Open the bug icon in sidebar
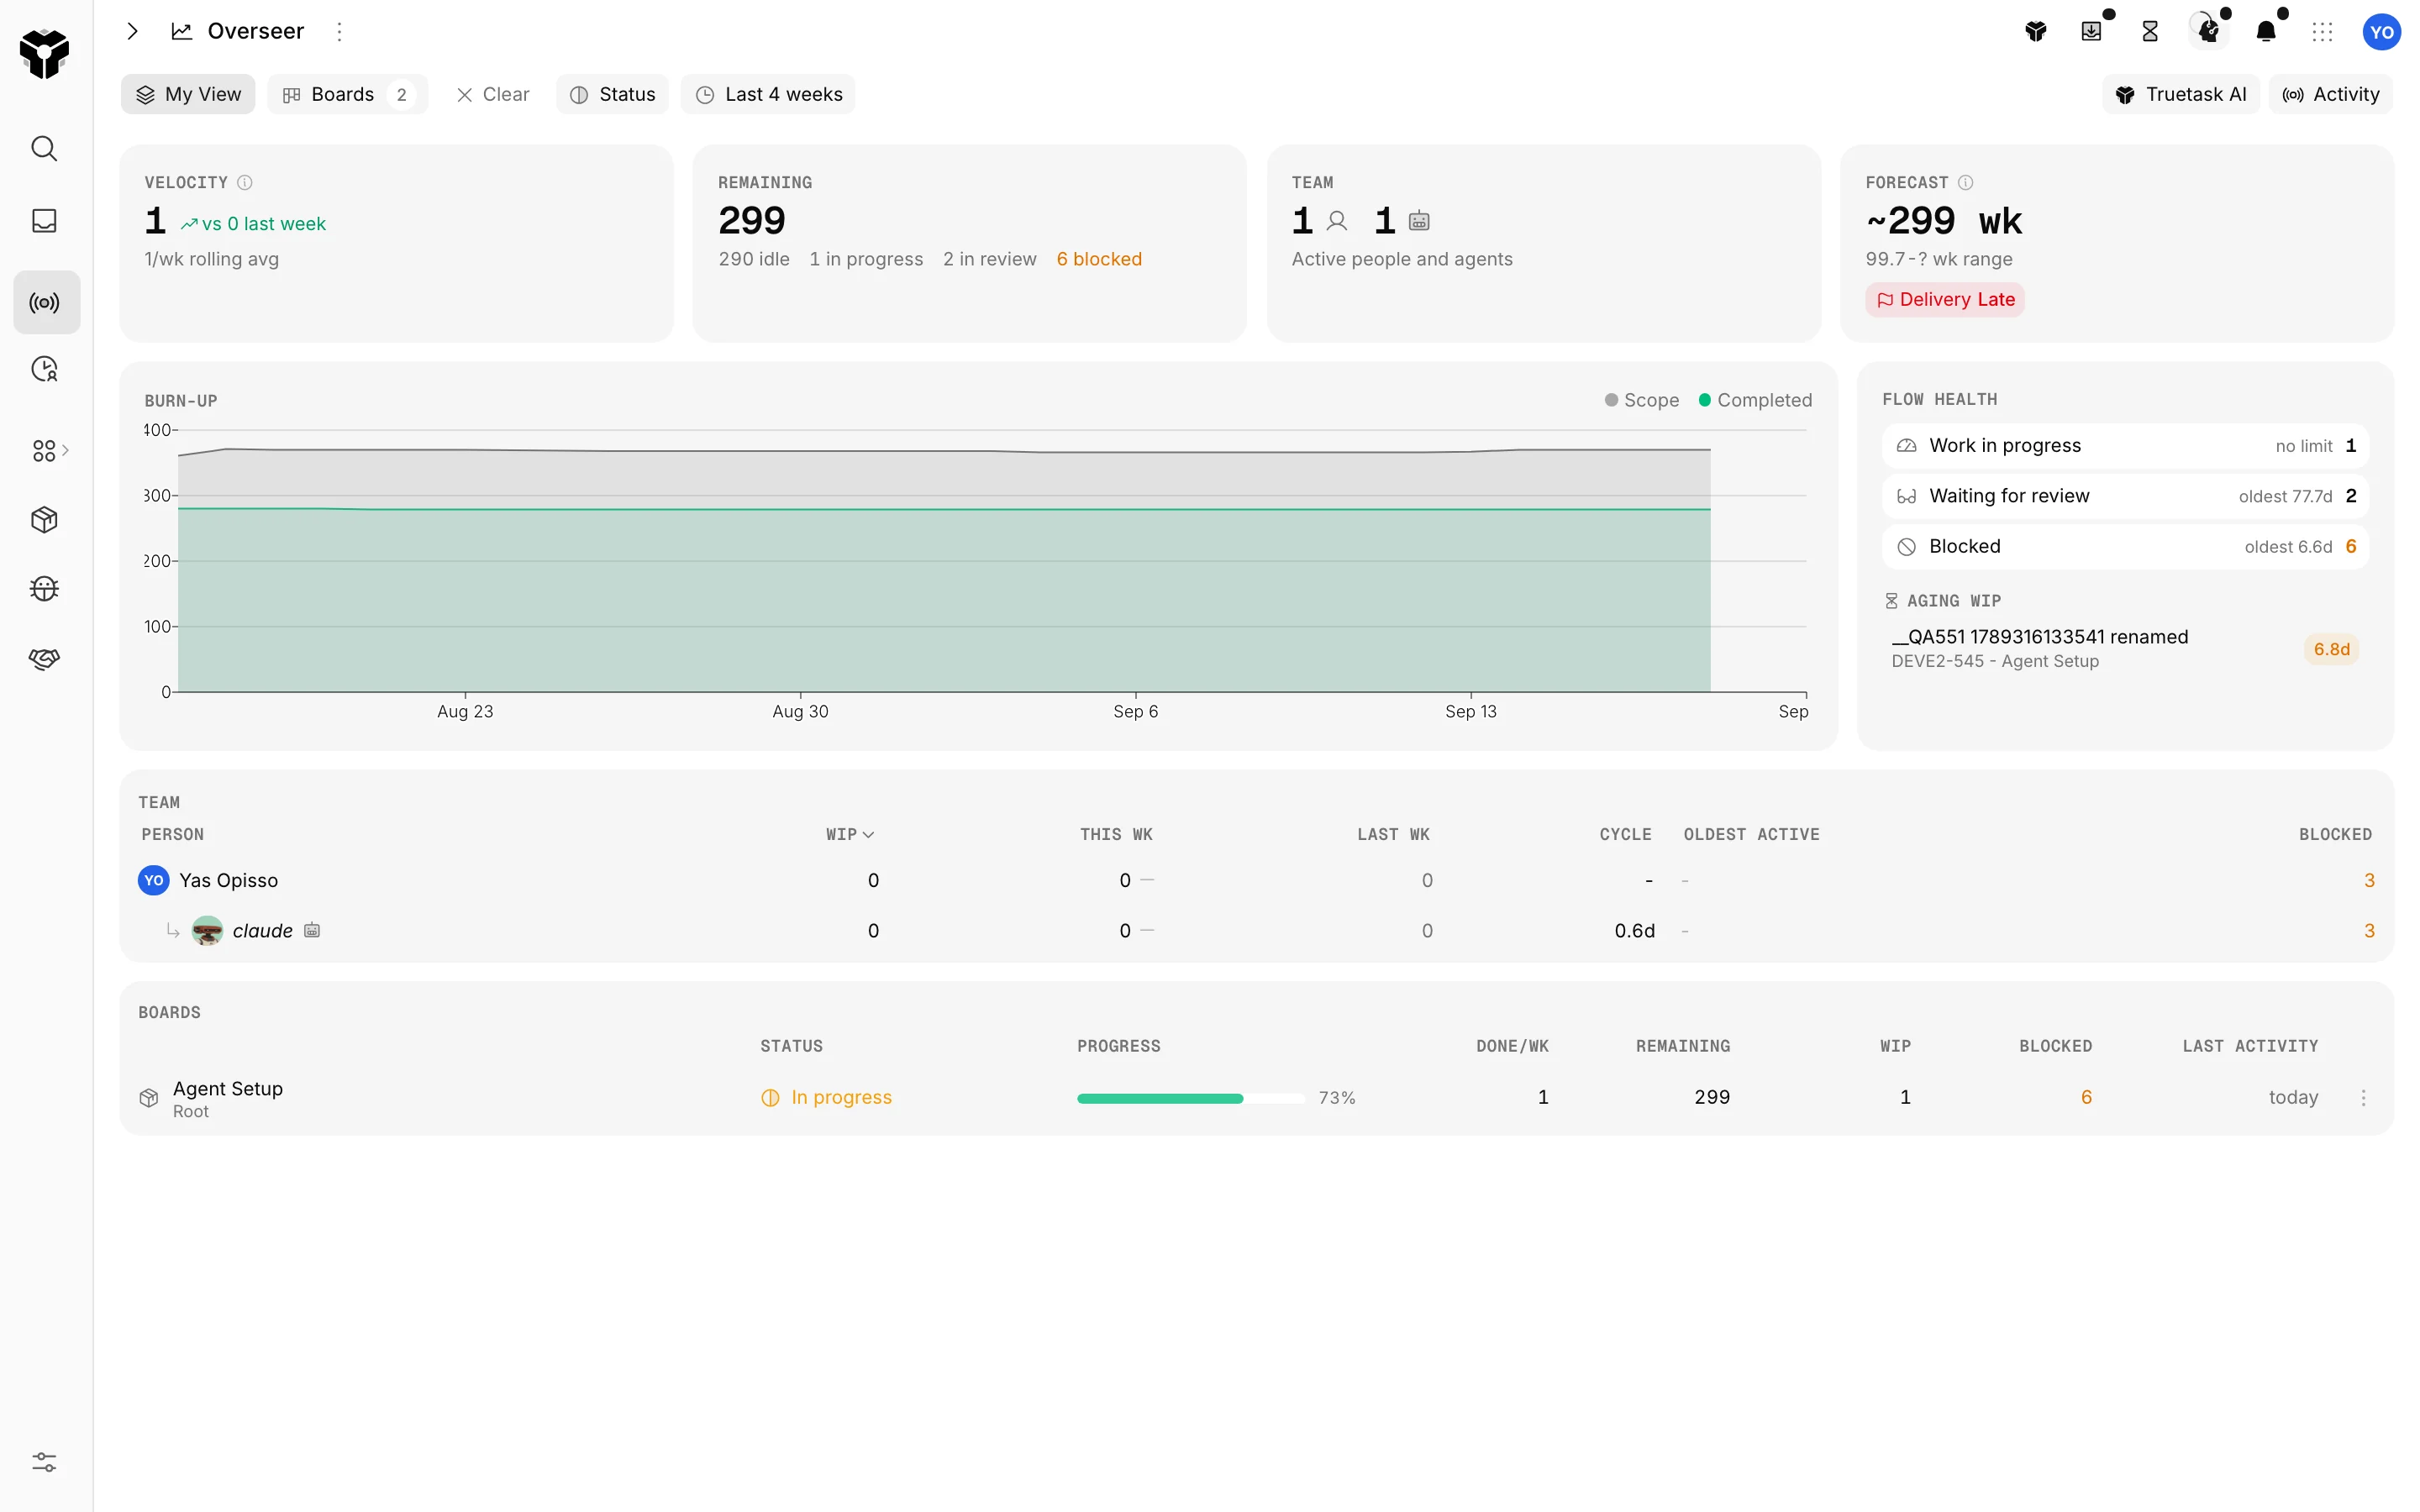Image resolution: width=2420 pixels, height=1512 pixels. pos(45,589)
